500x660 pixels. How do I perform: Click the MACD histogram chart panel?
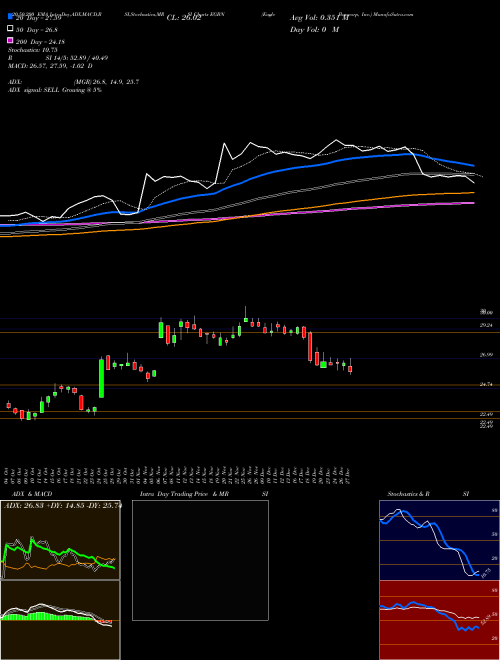[x=60, y=620]
